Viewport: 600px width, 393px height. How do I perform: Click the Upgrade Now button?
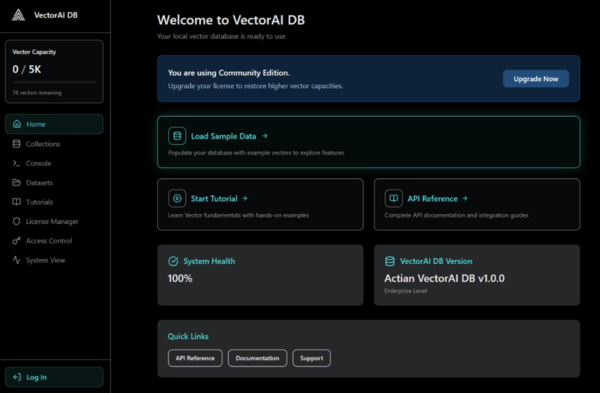click(536, 79)
